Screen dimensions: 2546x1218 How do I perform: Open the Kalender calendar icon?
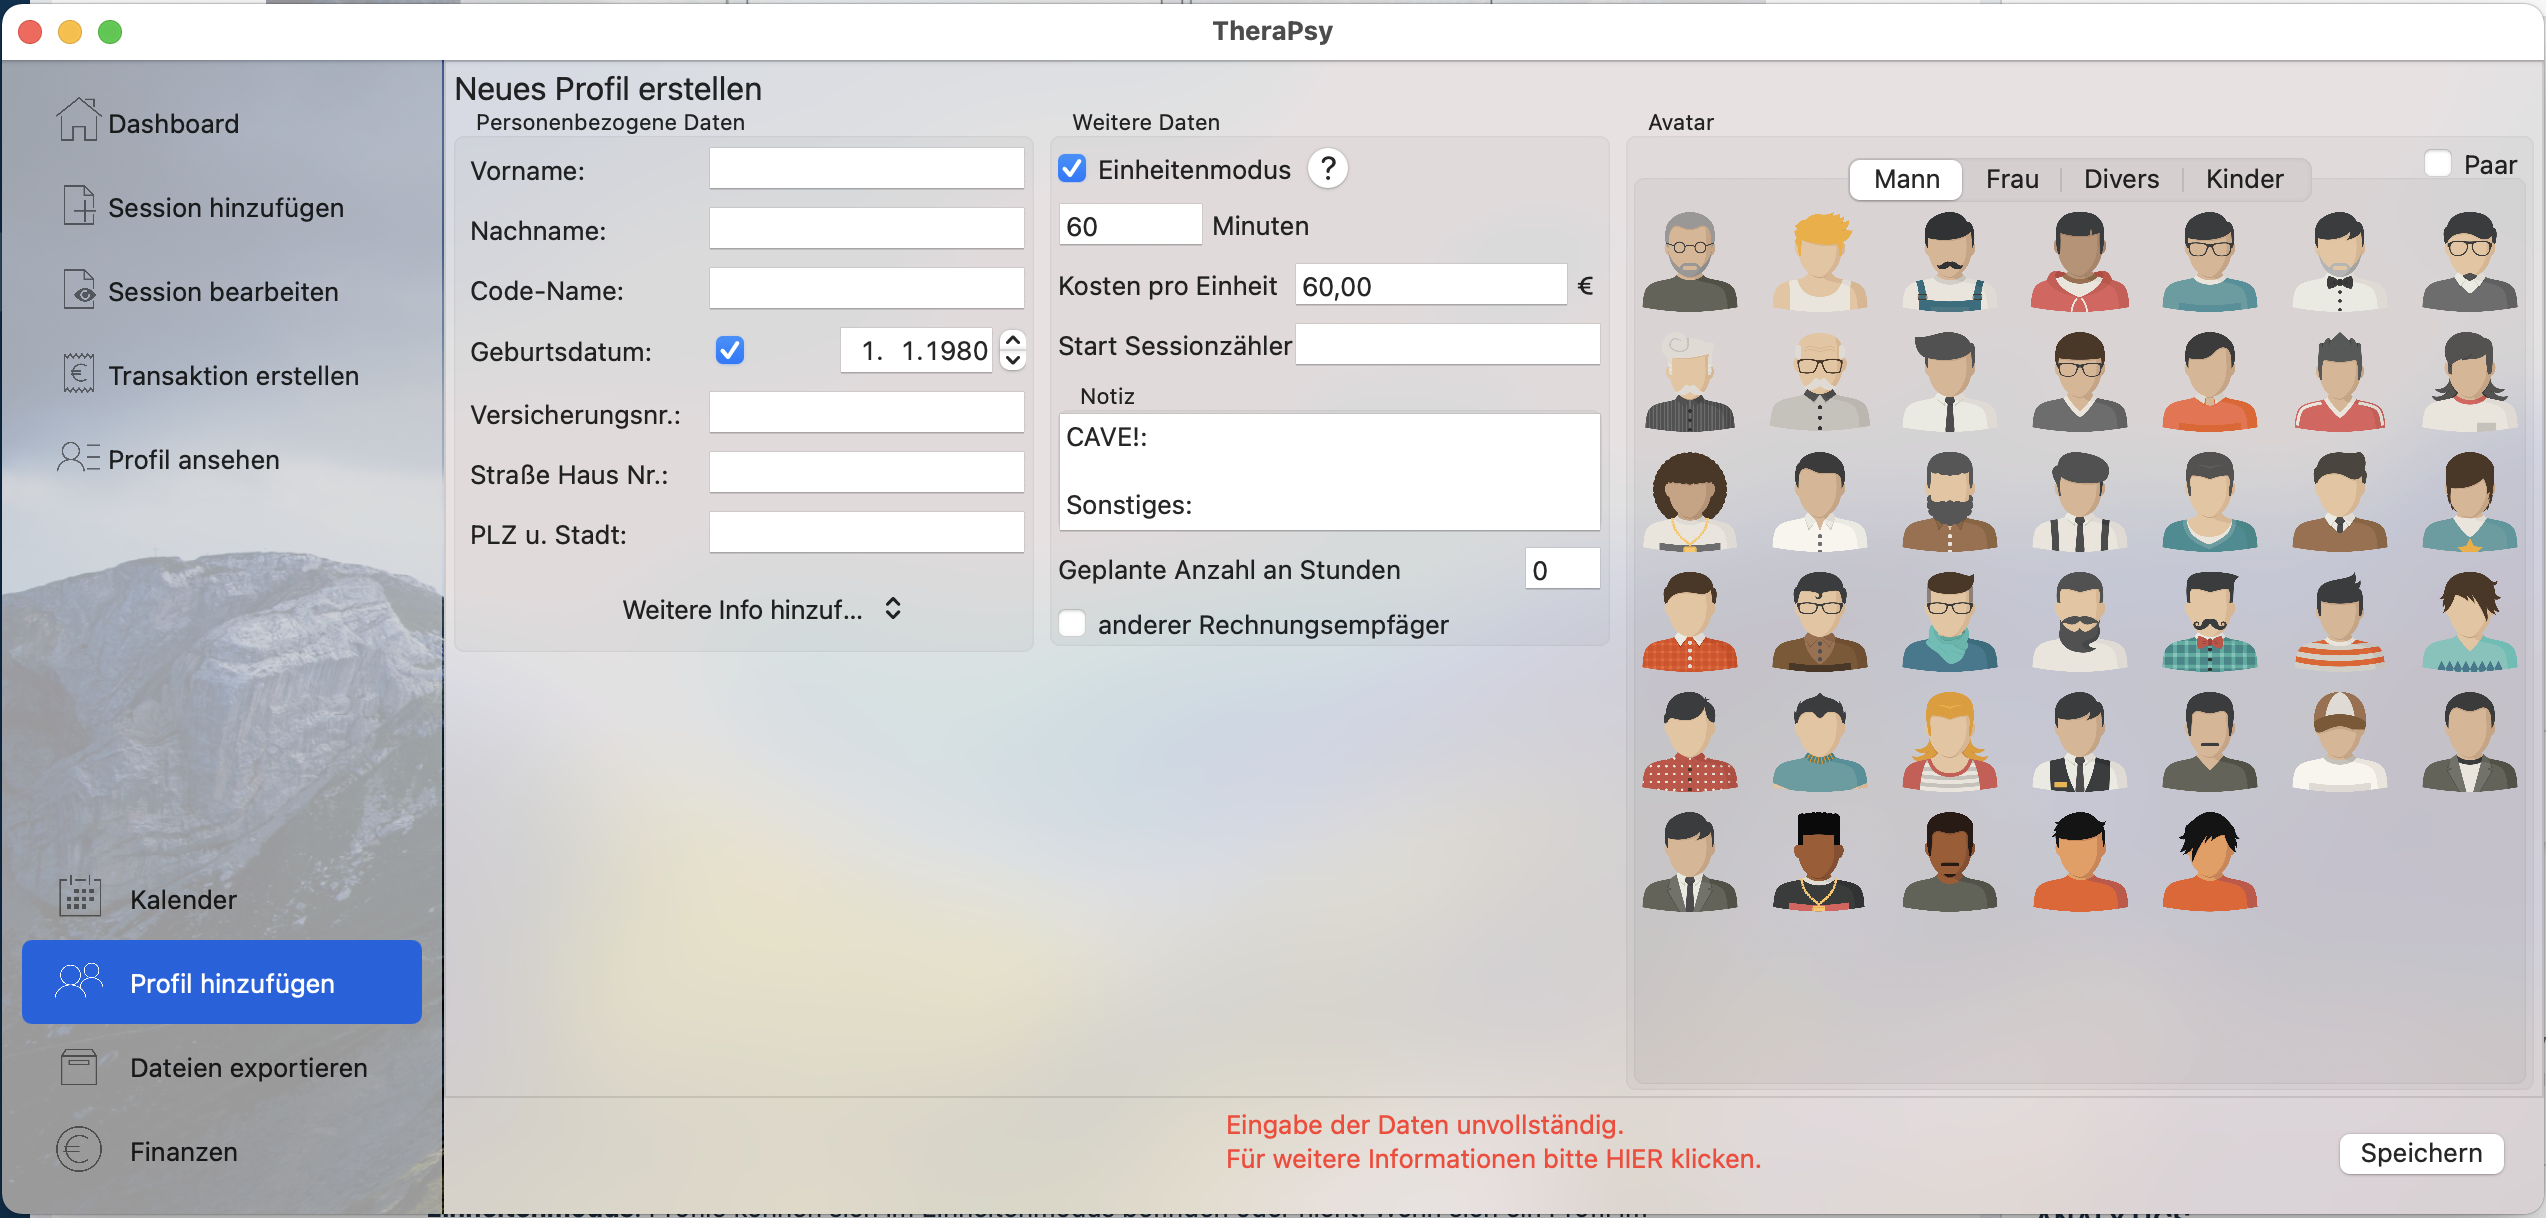pos(80,897)
